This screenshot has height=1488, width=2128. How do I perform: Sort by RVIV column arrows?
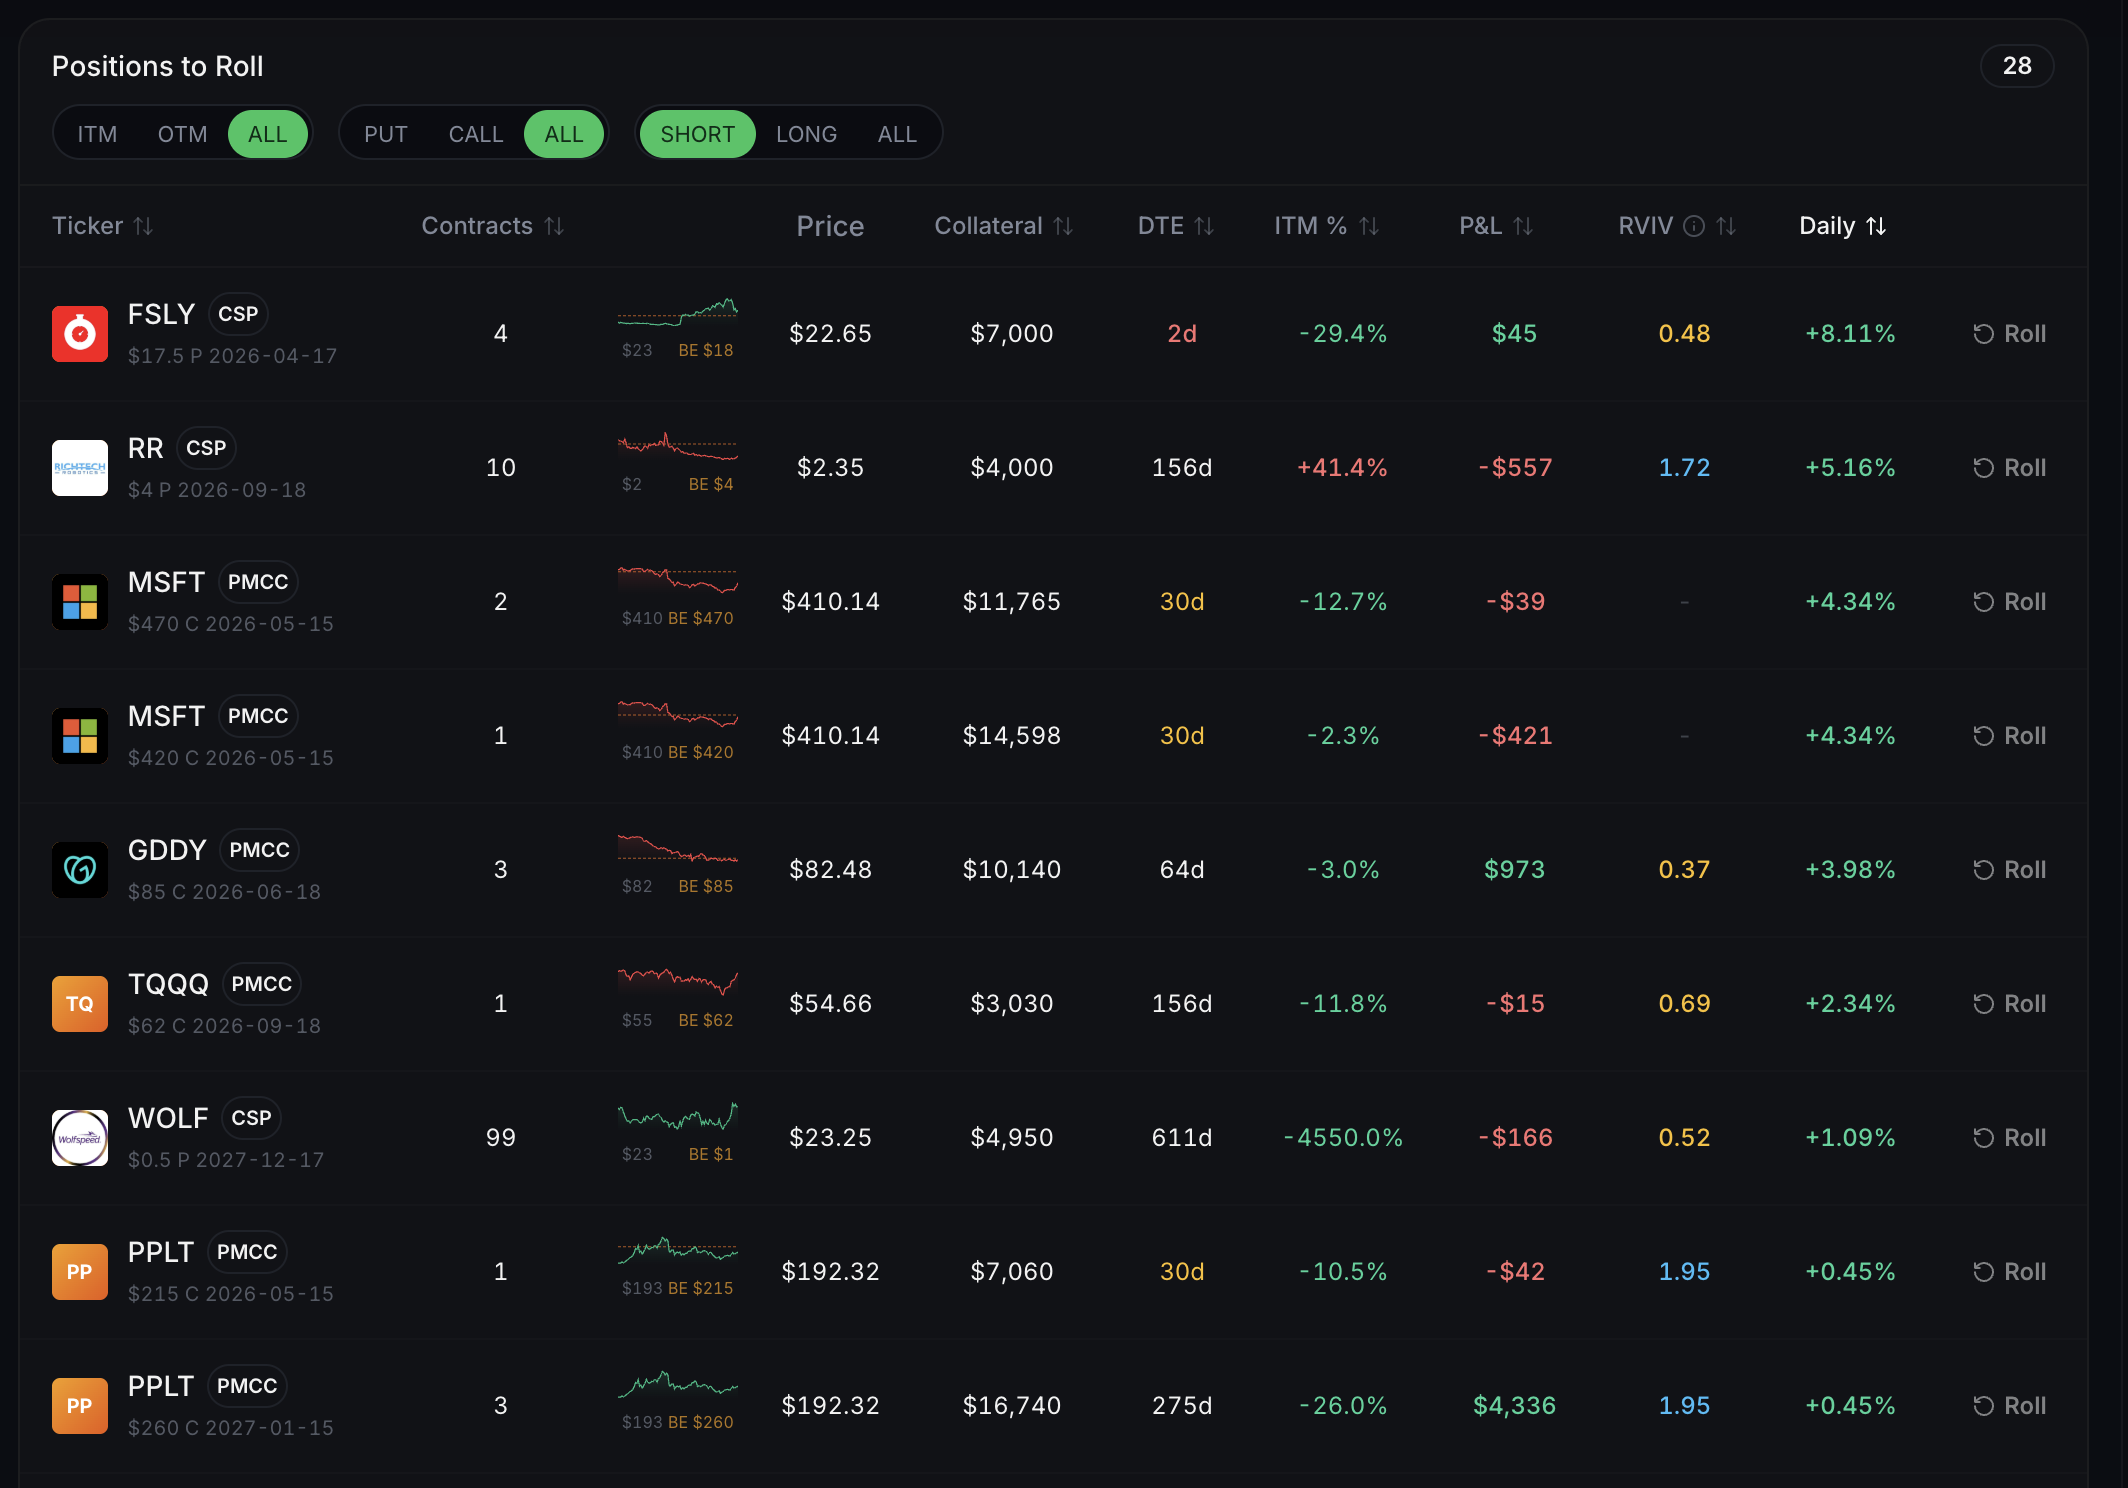(x=1726, y=226)
